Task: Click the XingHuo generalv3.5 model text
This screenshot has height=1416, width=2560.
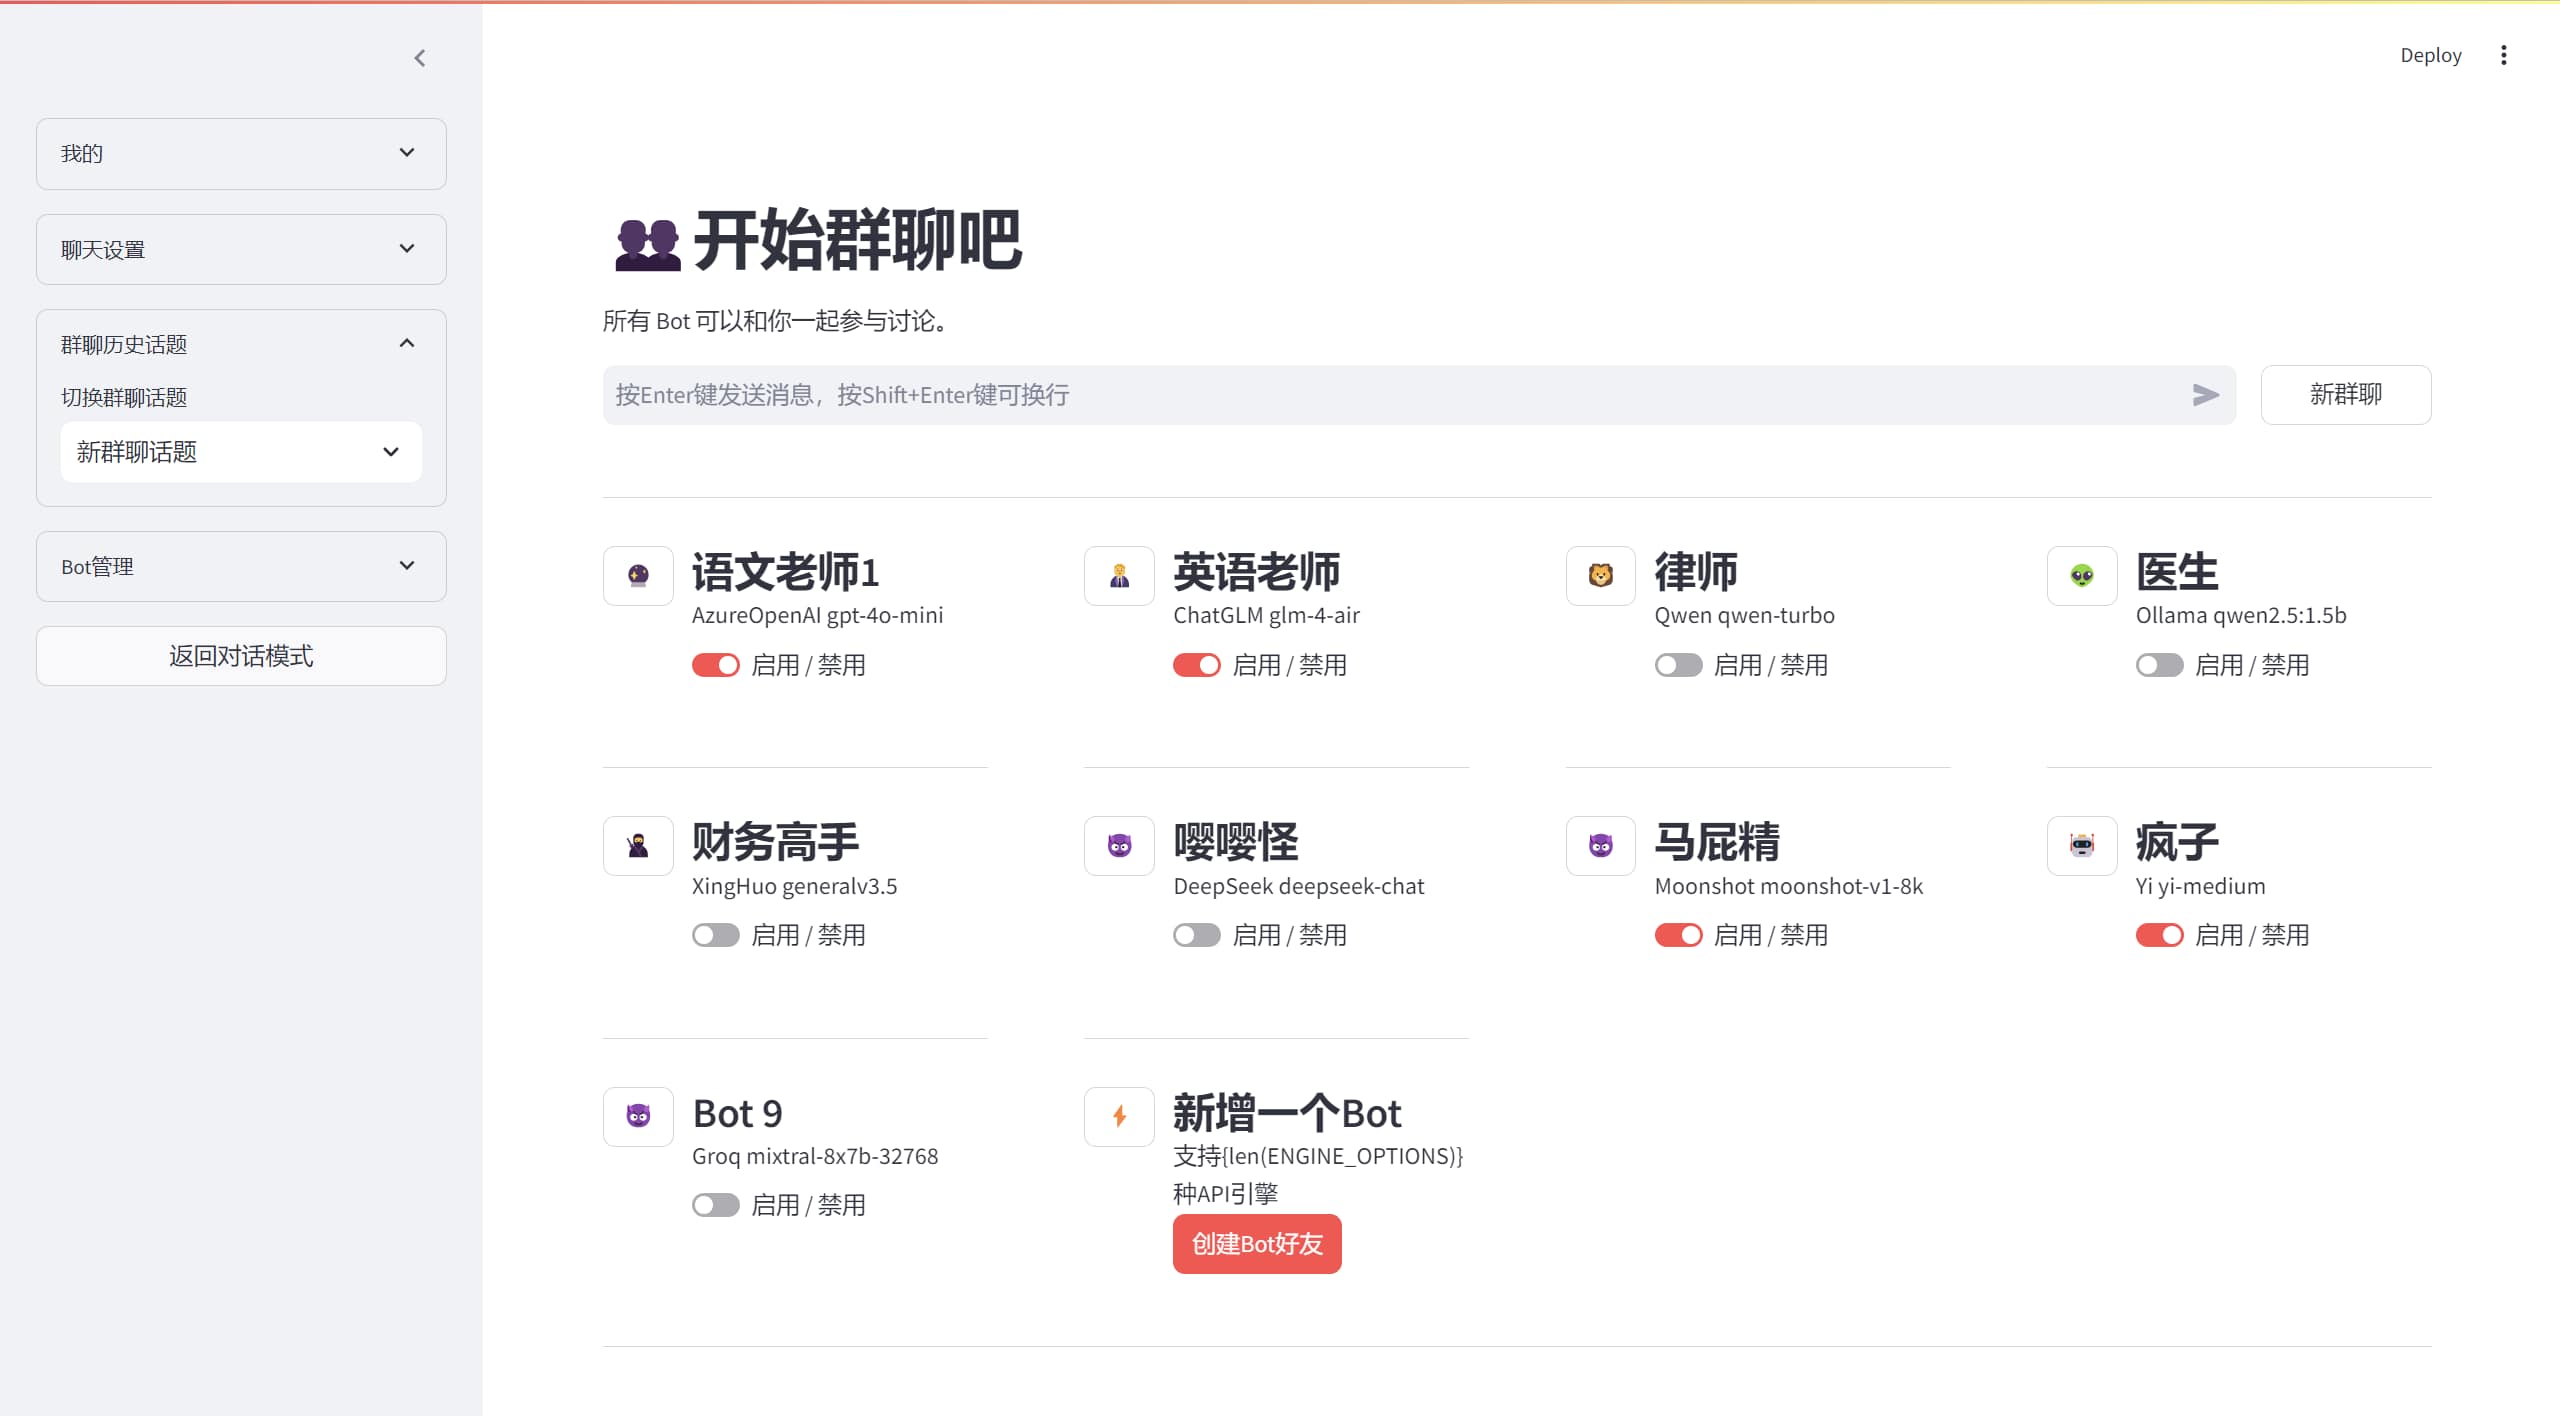Action: coord(794,886)
